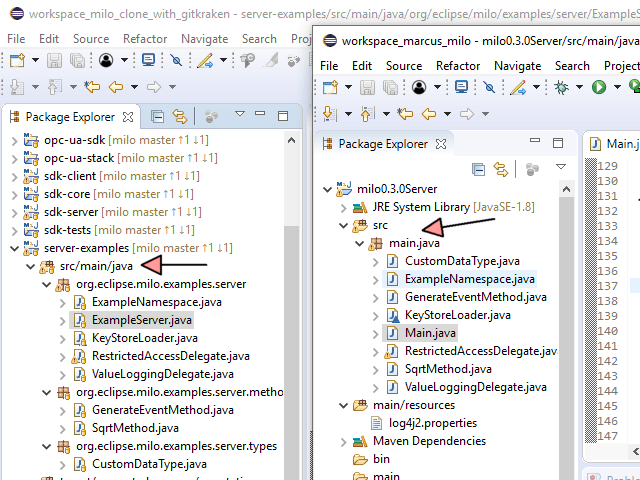Click Next Annotation icon in right window
This screenshot has width=640, height=480.
tap(329, 114)
